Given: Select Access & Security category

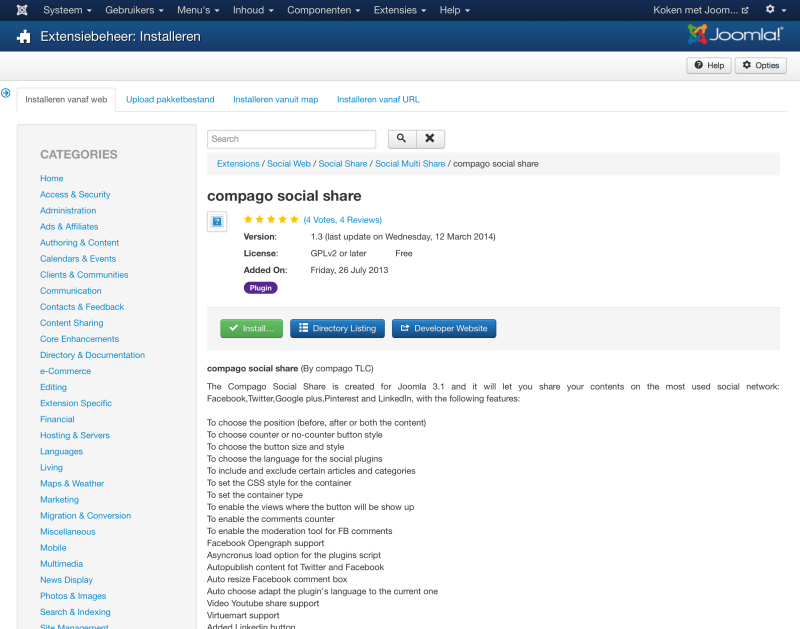Looking at the screenshot, I should [75, 194].
